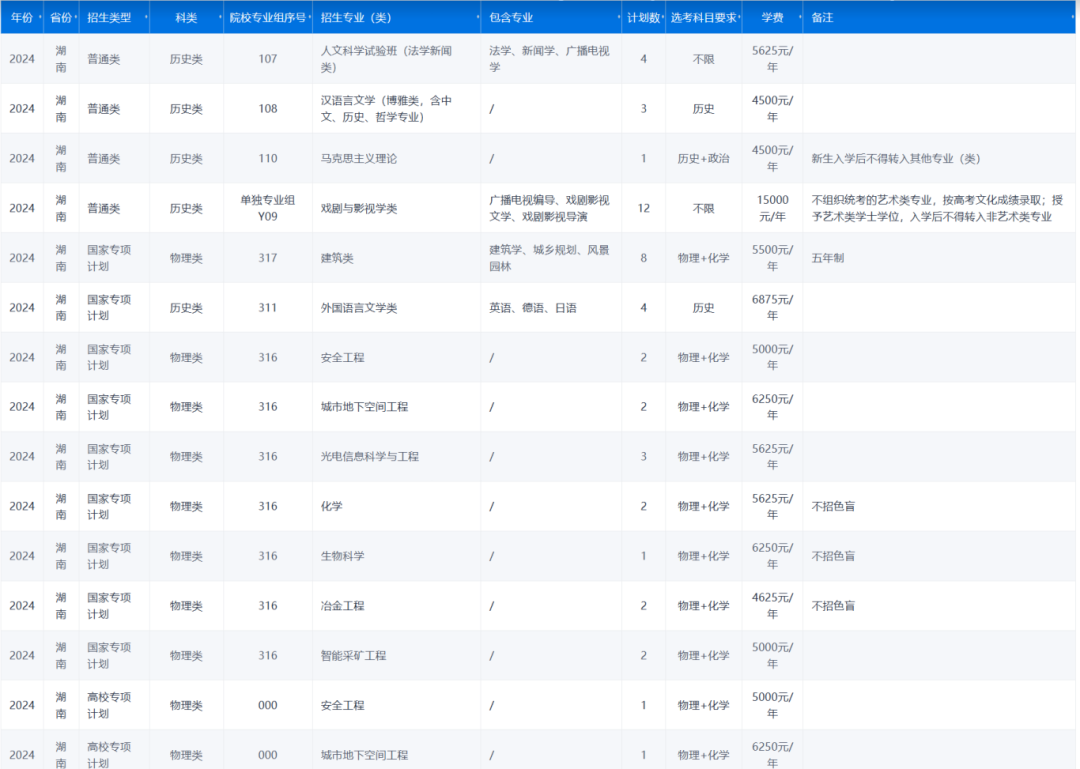Click 历史类 in the 外国语言文学类 row

coord(186,307)
